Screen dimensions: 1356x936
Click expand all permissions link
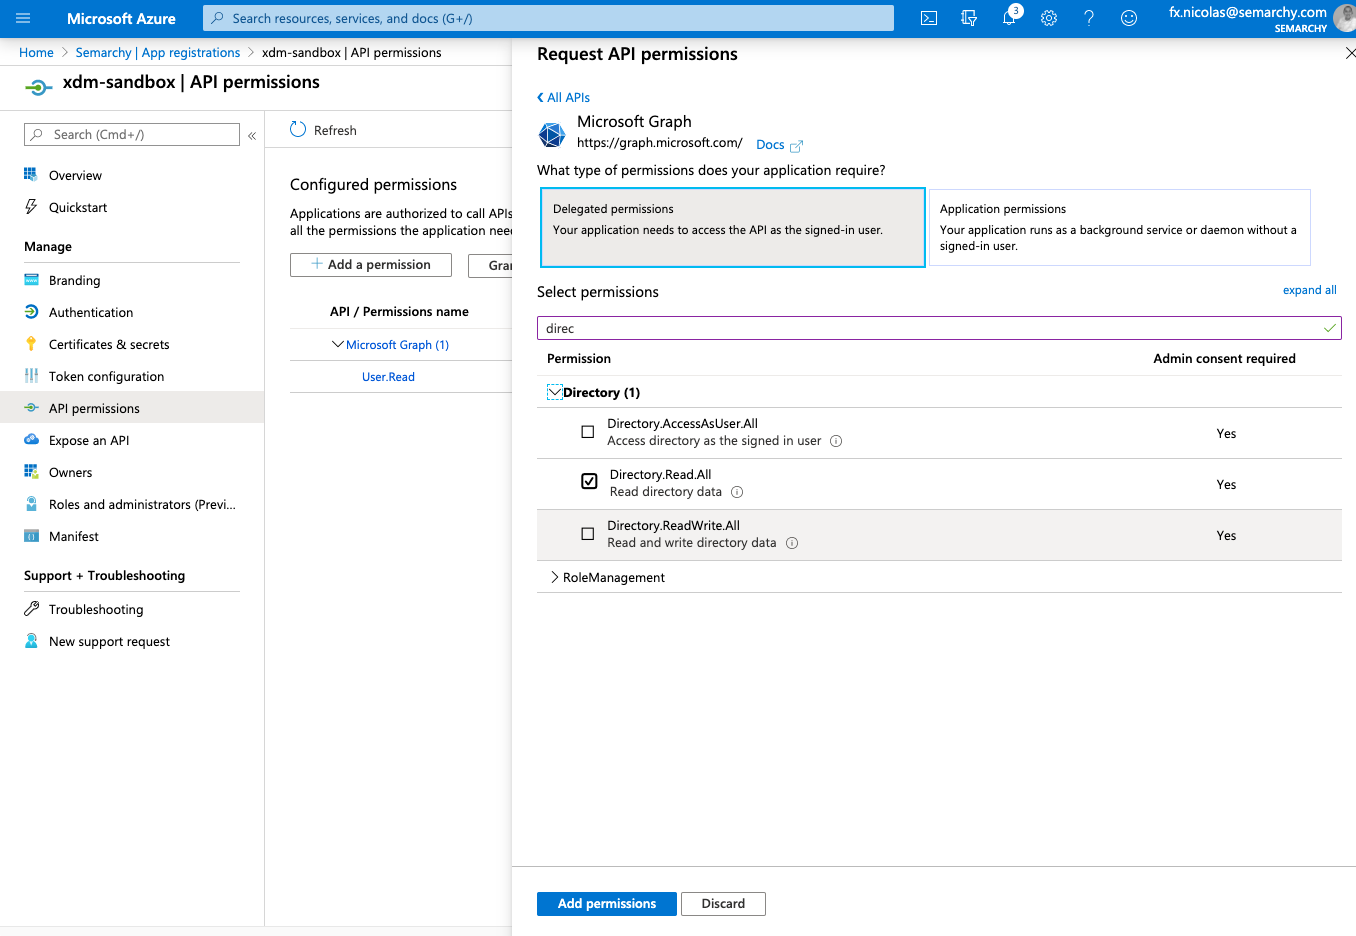pyautogui.click(x=1310, y=290)
